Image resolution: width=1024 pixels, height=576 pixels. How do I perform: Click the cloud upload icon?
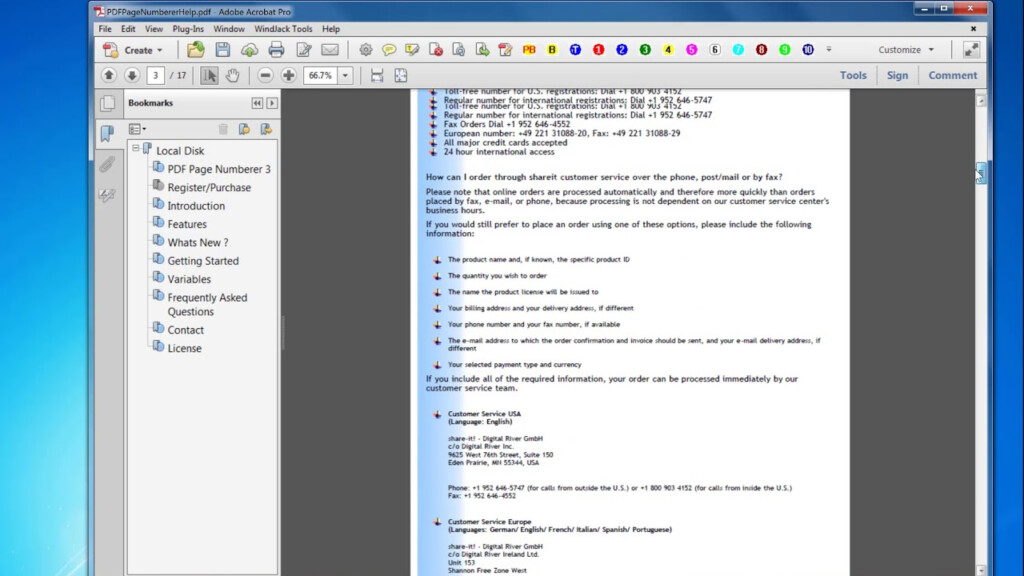tap(249, 50)
